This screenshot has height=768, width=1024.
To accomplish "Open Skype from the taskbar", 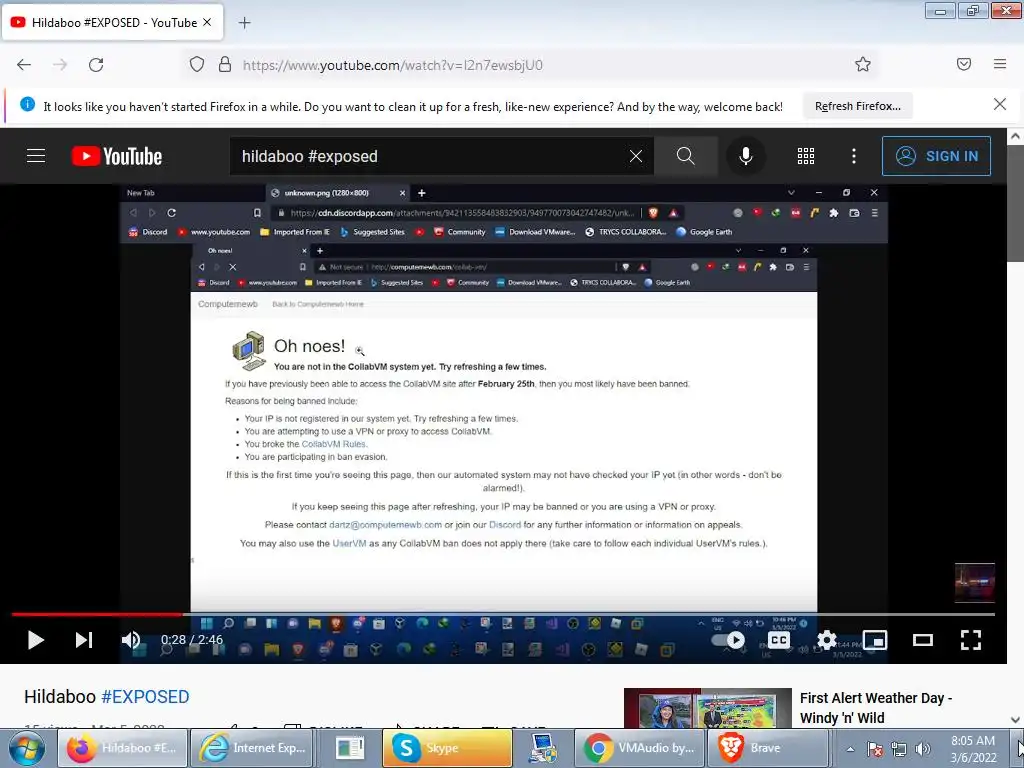I will tap(447, 748).
